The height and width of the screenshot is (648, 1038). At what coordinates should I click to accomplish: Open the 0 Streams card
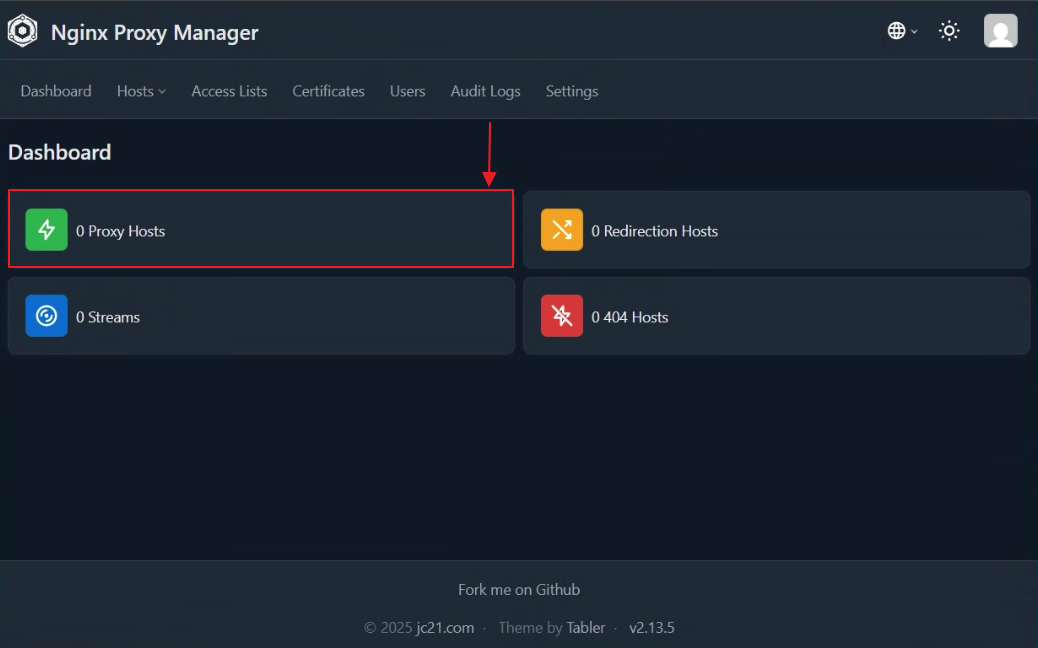[x=261, y=316]
